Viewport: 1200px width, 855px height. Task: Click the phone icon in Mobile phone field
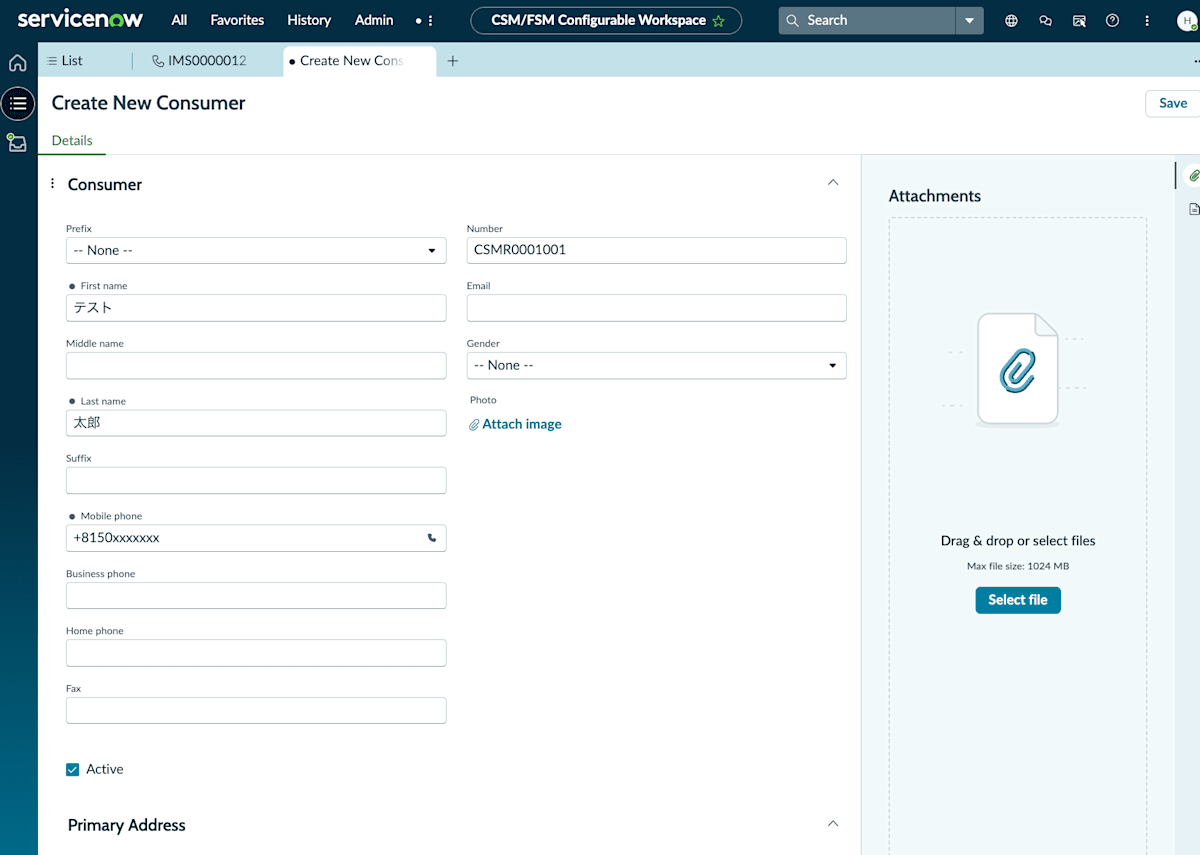432,538
